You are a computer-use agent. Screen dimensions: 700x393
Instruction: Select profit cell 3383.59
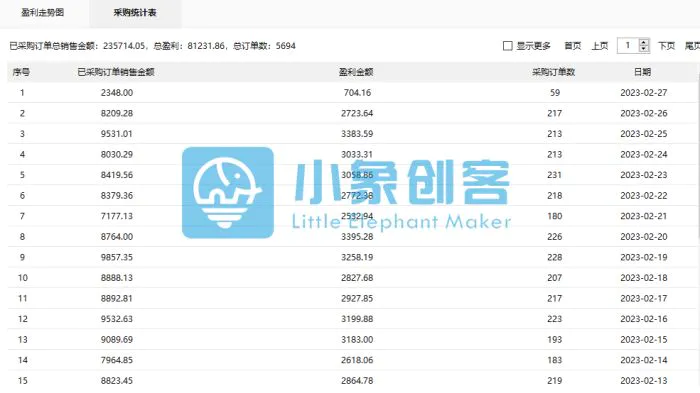(x=357, y=134)
